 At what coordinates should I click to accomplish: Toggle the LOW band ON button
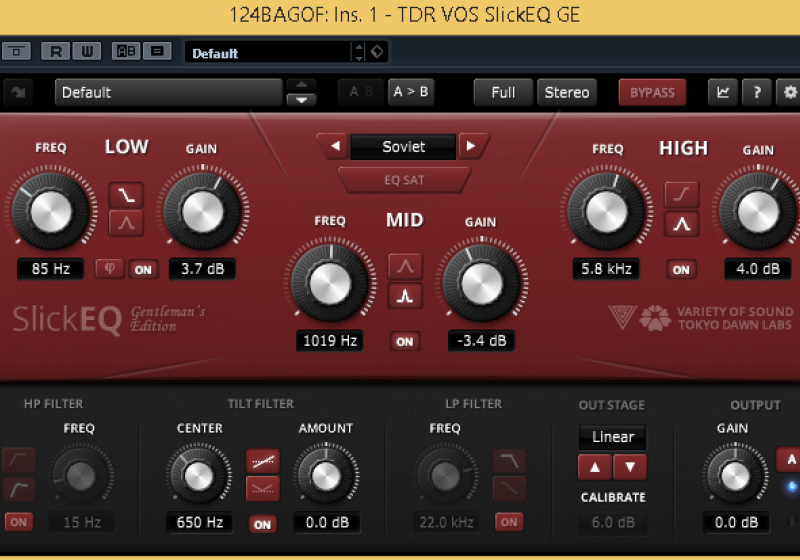pyautogui.click(x=143, y=270)
